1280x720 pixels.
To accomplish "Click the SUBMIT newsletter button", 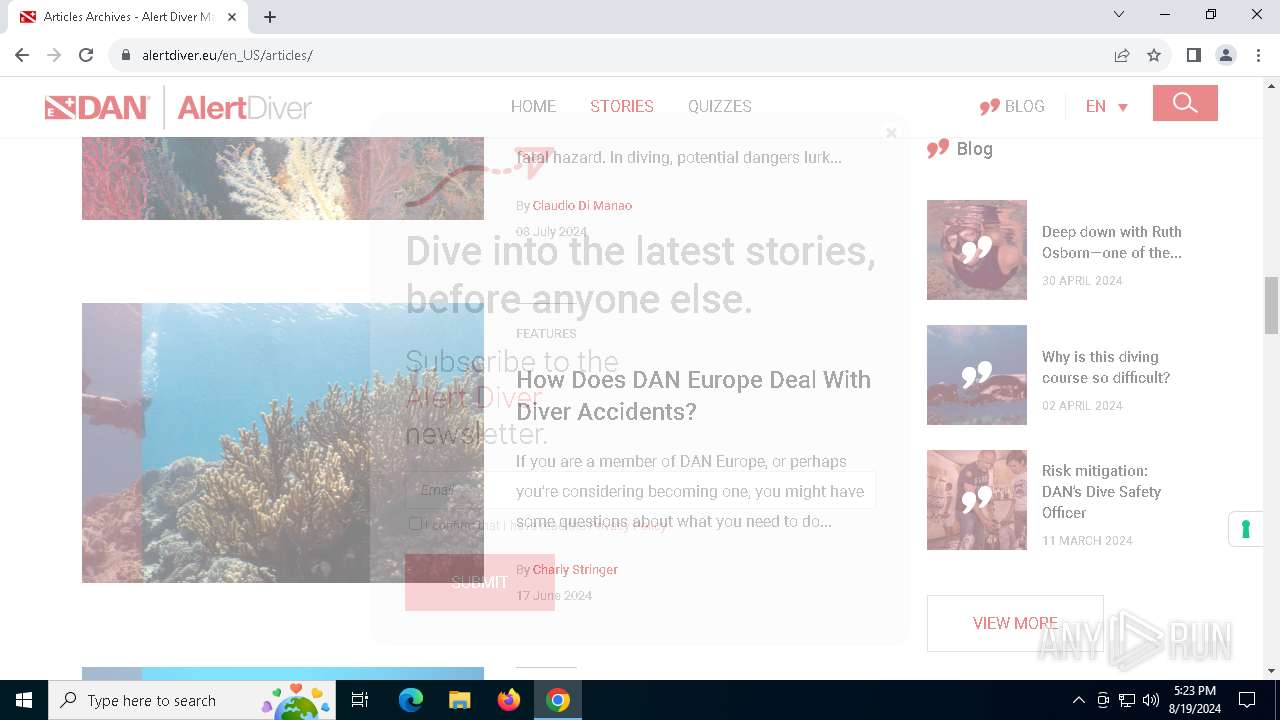I will (480, 582).
